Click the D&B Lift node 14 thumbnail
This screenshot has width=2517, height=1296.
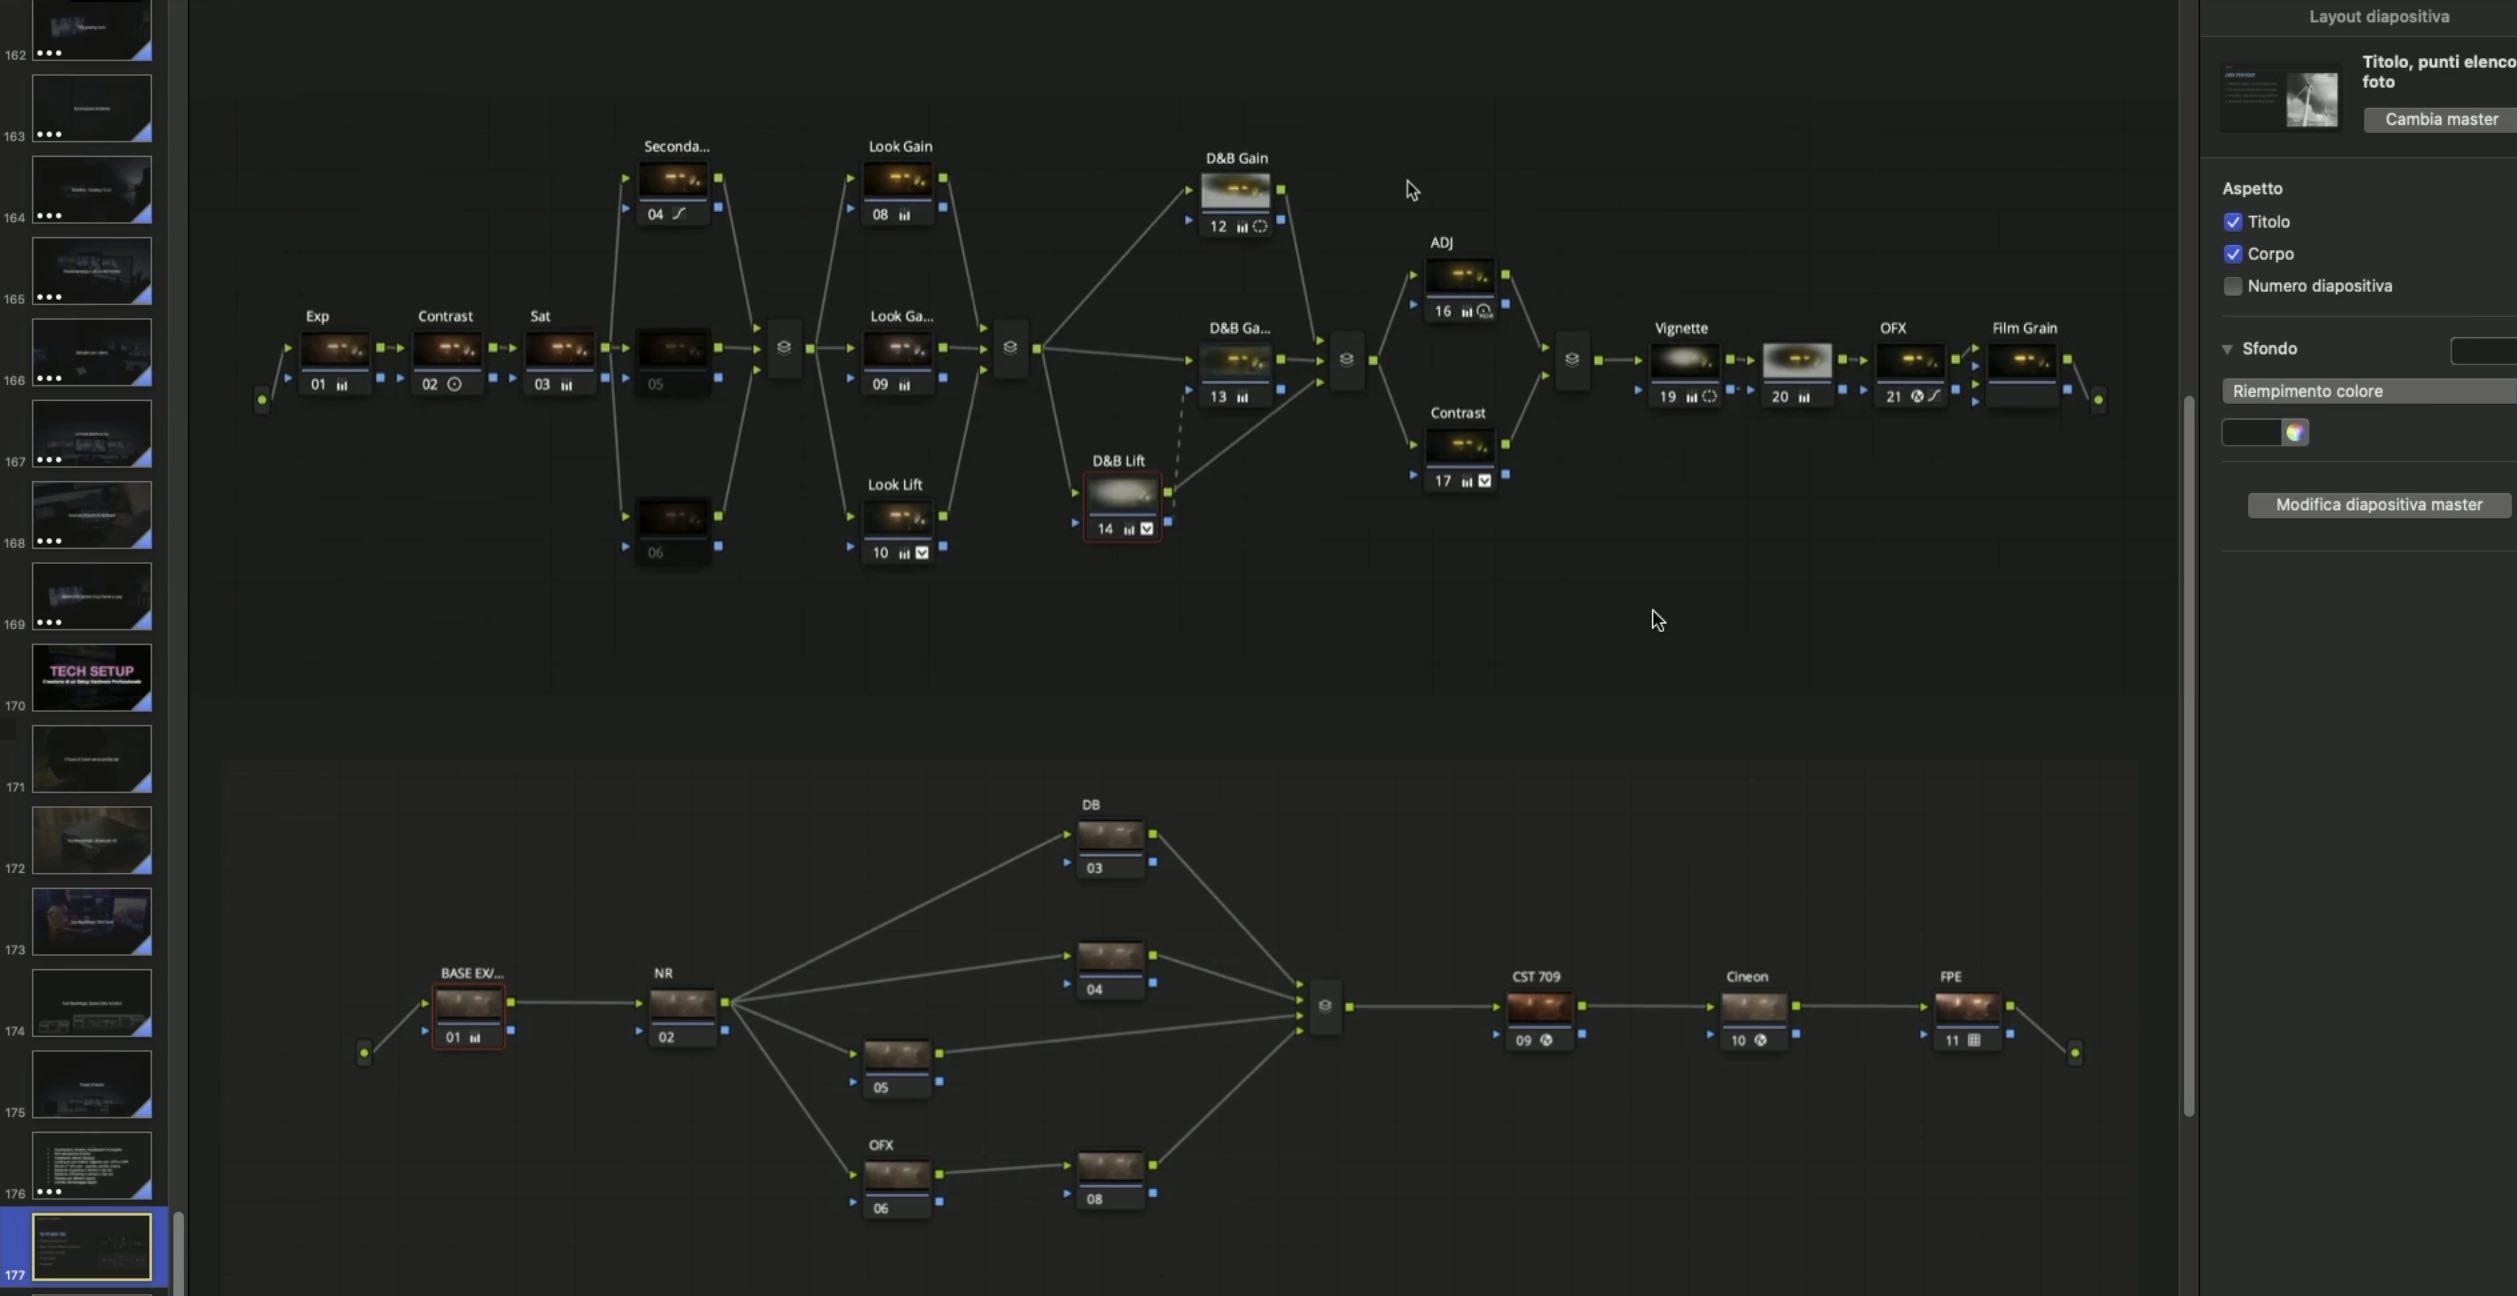click(1121, 494)
